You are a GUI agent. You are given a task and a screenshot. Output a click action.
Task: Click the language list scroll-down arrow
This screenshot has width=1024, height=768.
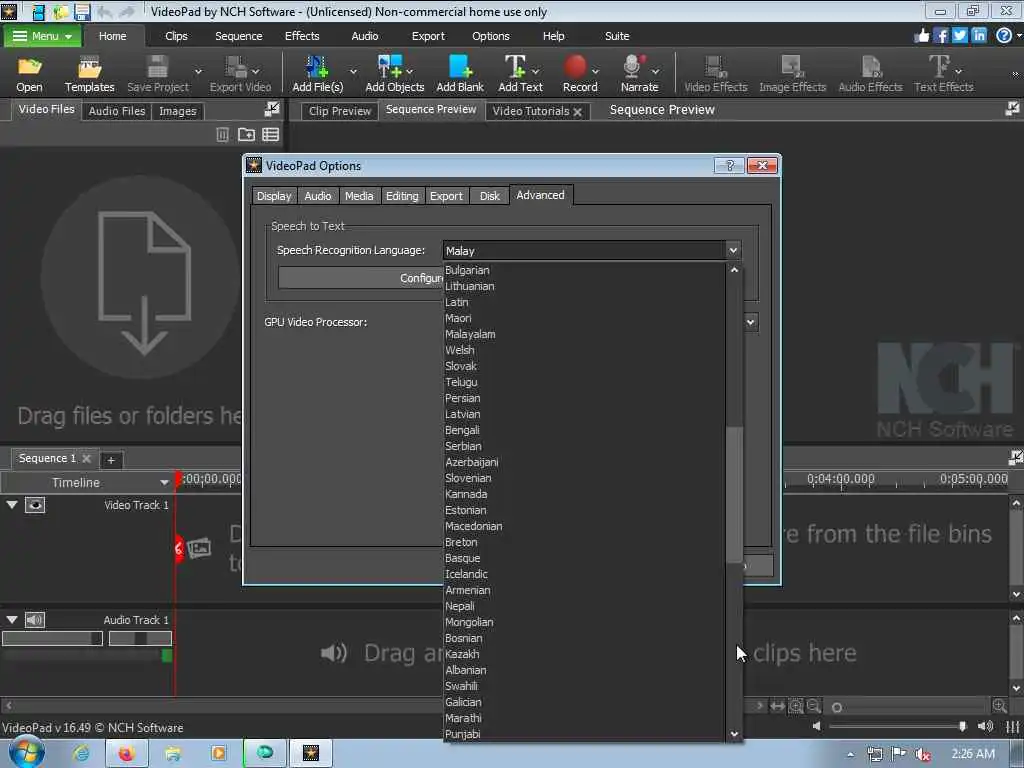tap(734, 734)
